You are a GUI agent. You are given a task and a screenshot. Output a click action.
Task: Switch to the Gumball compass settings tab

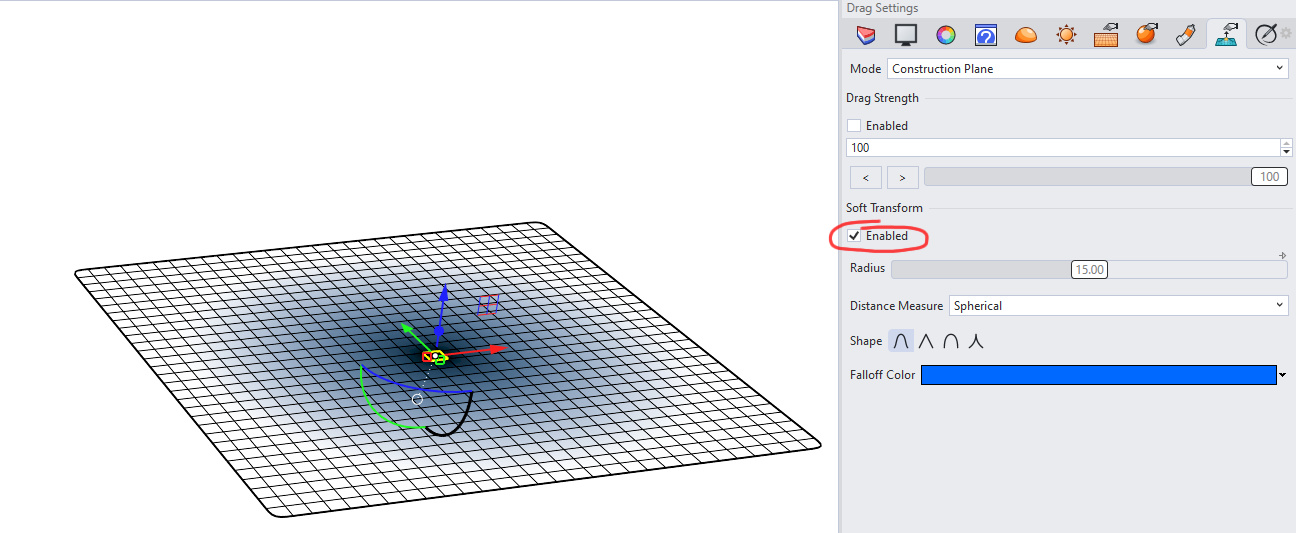click(x=1267, y=35)
